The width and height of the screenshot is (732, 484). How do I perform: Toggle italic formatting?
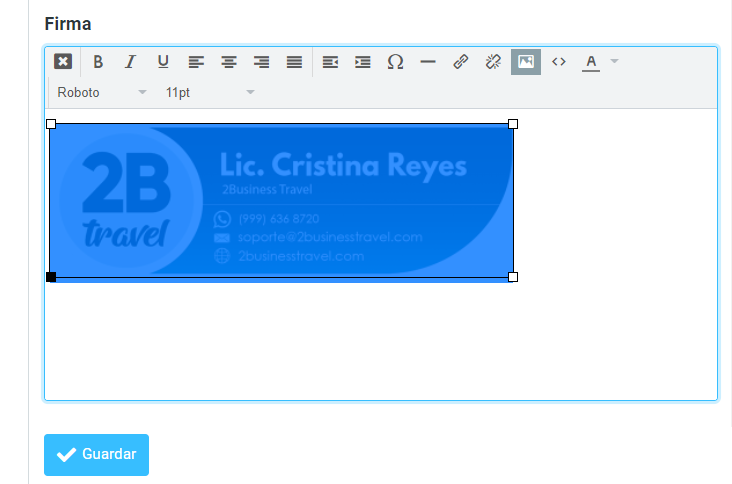click(x=130, y=62)
